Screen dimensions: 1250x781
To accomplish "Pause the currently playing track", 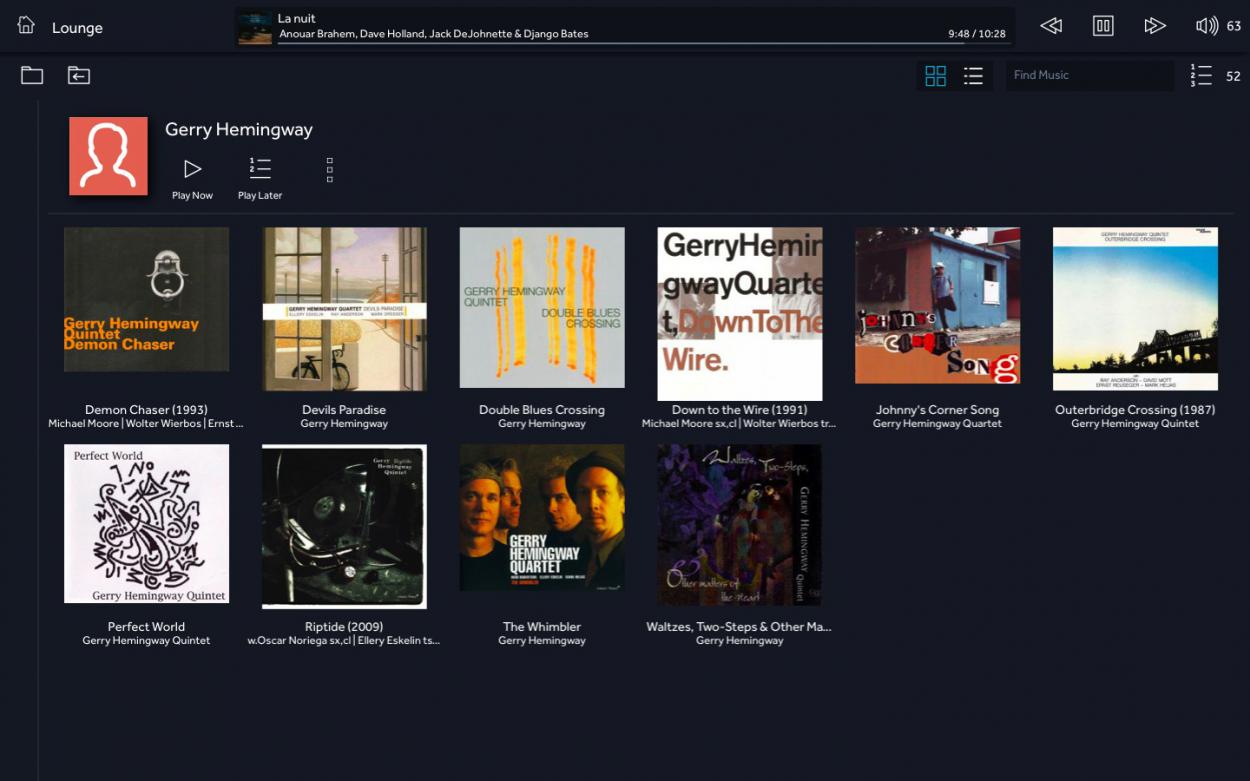I will click(x=1103, y=26).
